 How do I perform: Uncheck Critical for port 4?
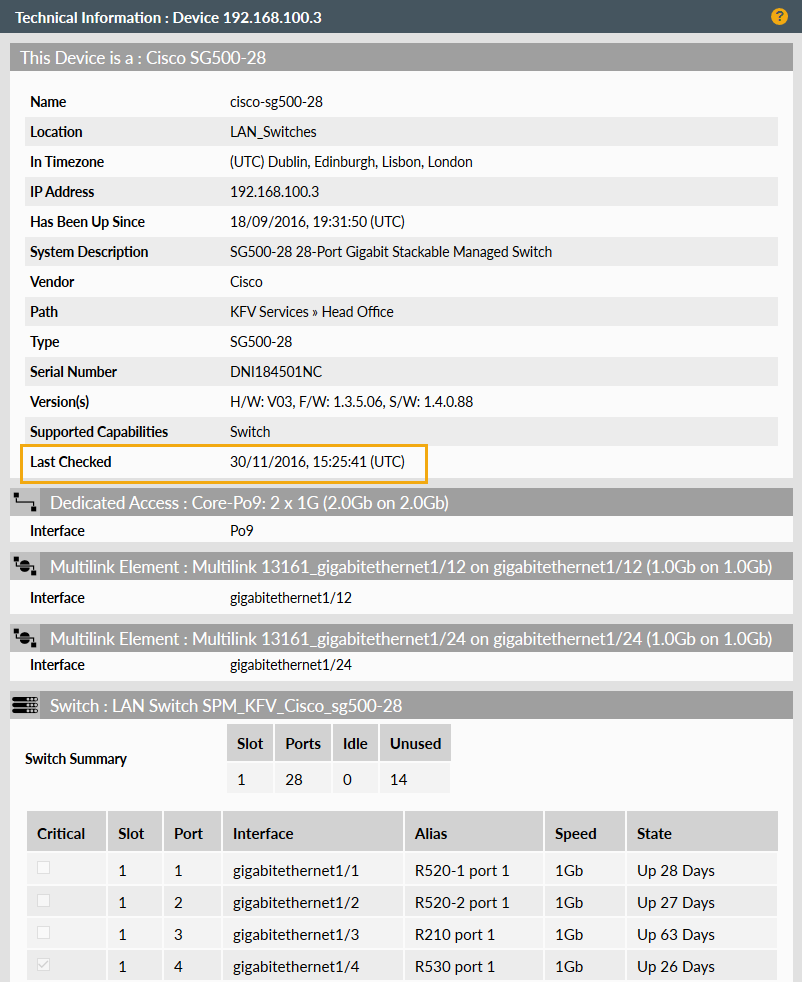pos(44,966)
